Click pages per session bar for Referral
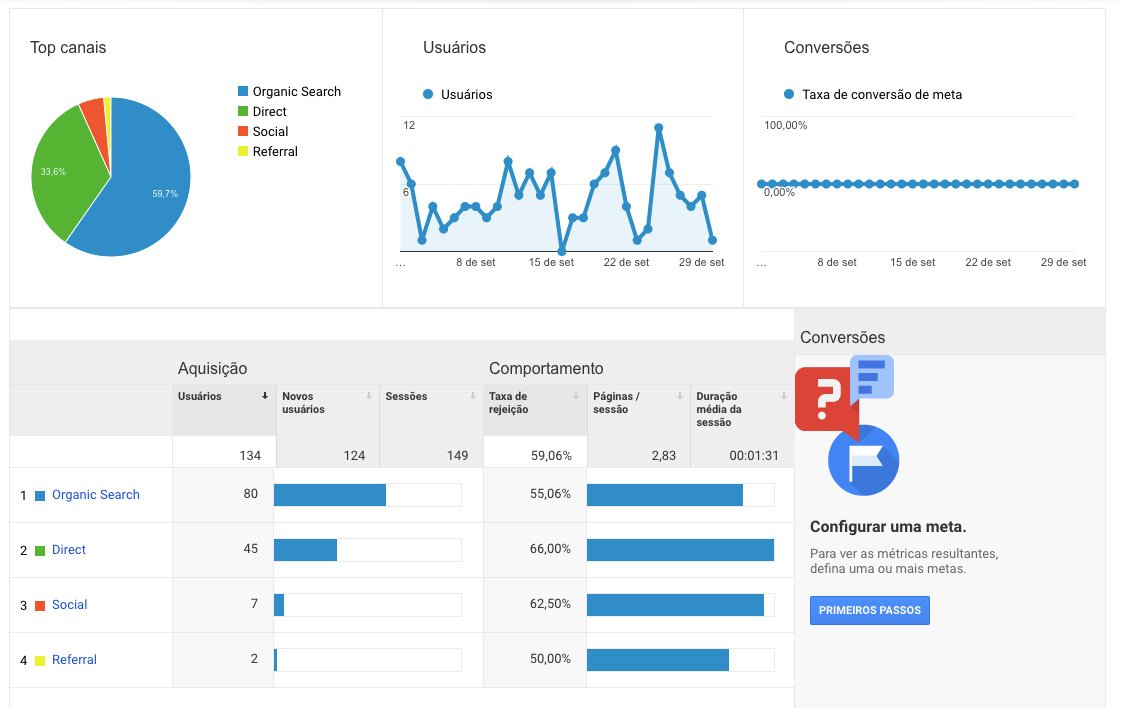 pos(658,660)
